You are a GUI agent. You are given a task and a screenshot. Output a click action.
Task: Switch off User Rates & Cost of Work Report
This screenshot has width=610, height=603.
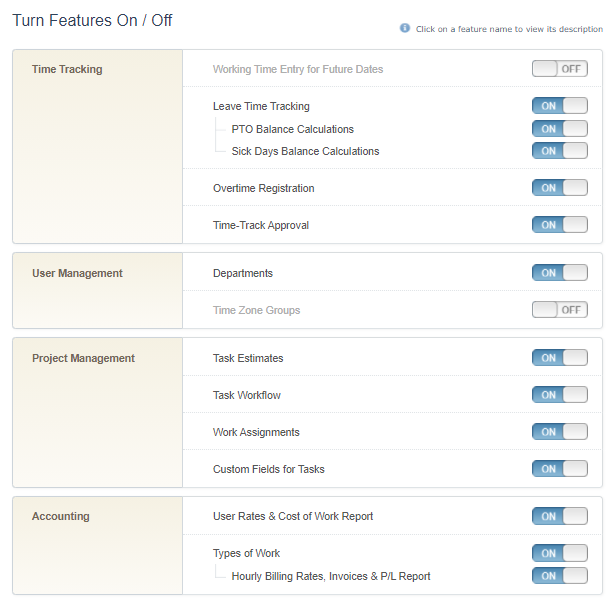coord(559,516)
